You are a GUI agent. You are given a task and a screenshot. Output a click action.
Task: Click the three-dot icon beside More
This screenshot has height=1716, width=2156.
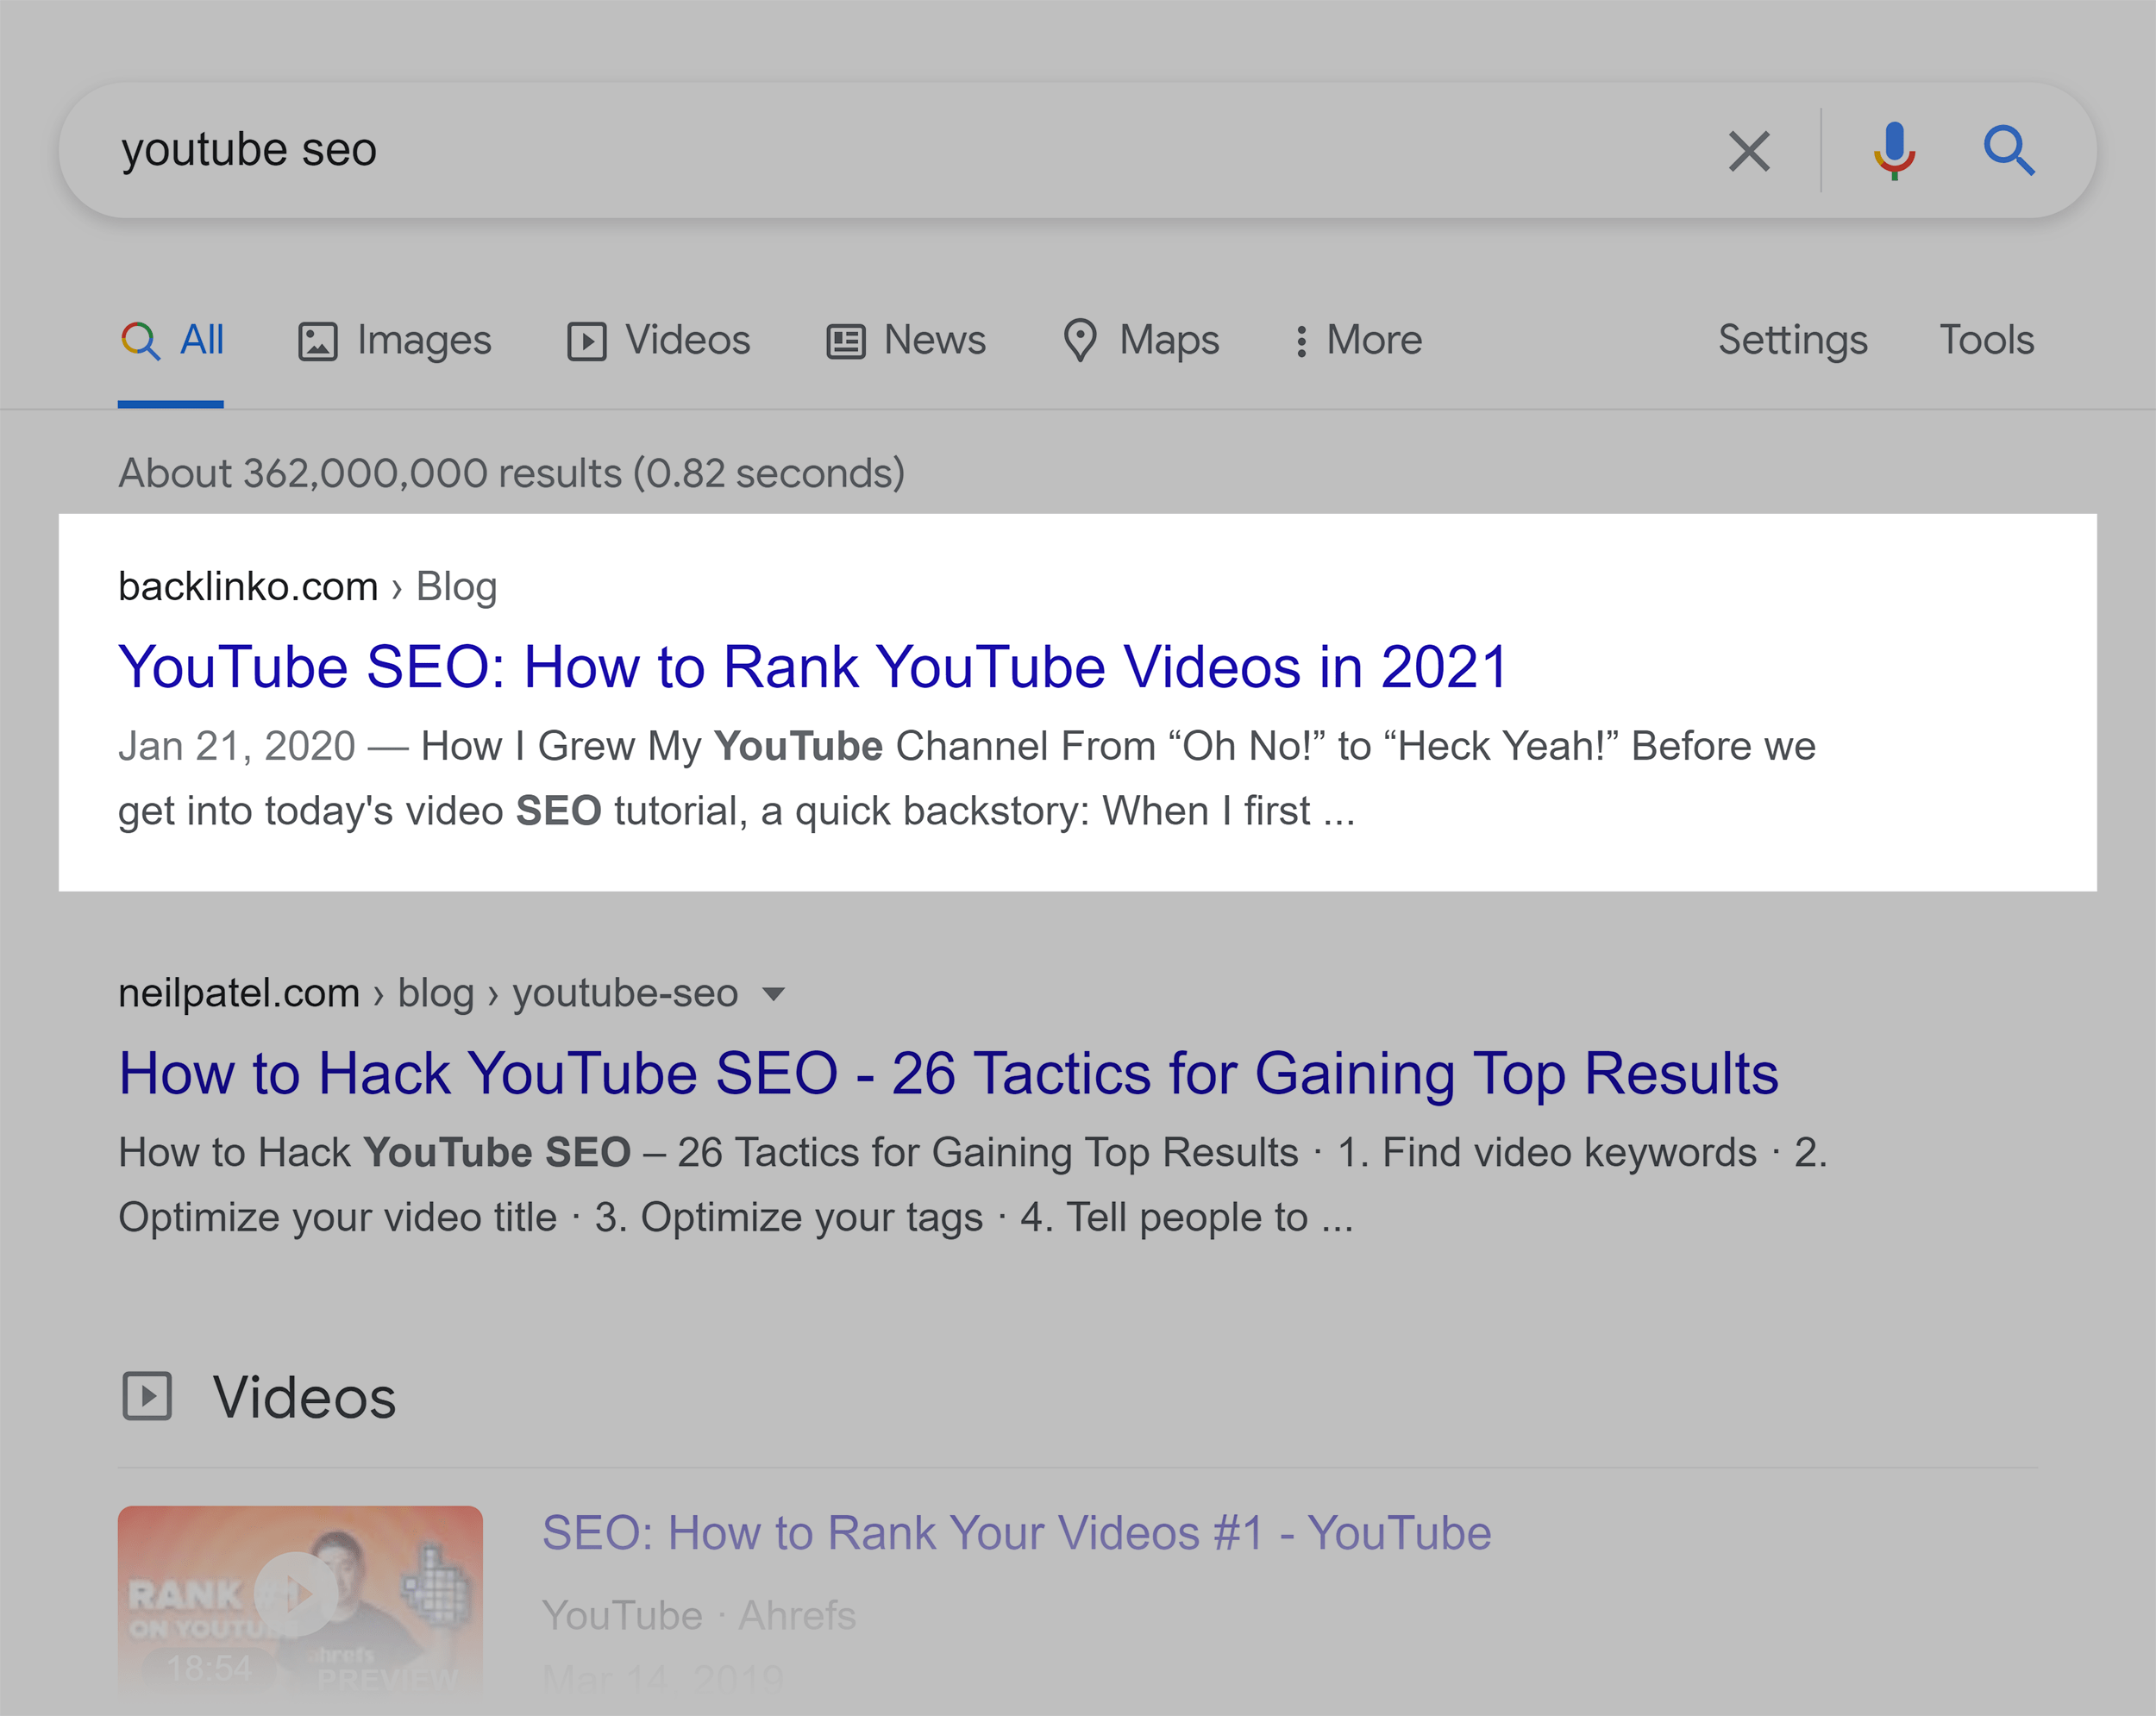pyautogui.click(x=1301, y=341)
